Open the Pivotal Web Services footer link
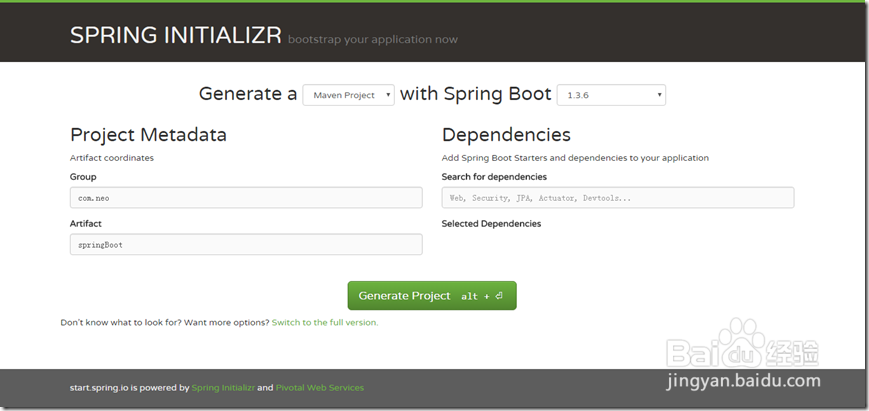869x411 pixels. (x=320, y=388)
